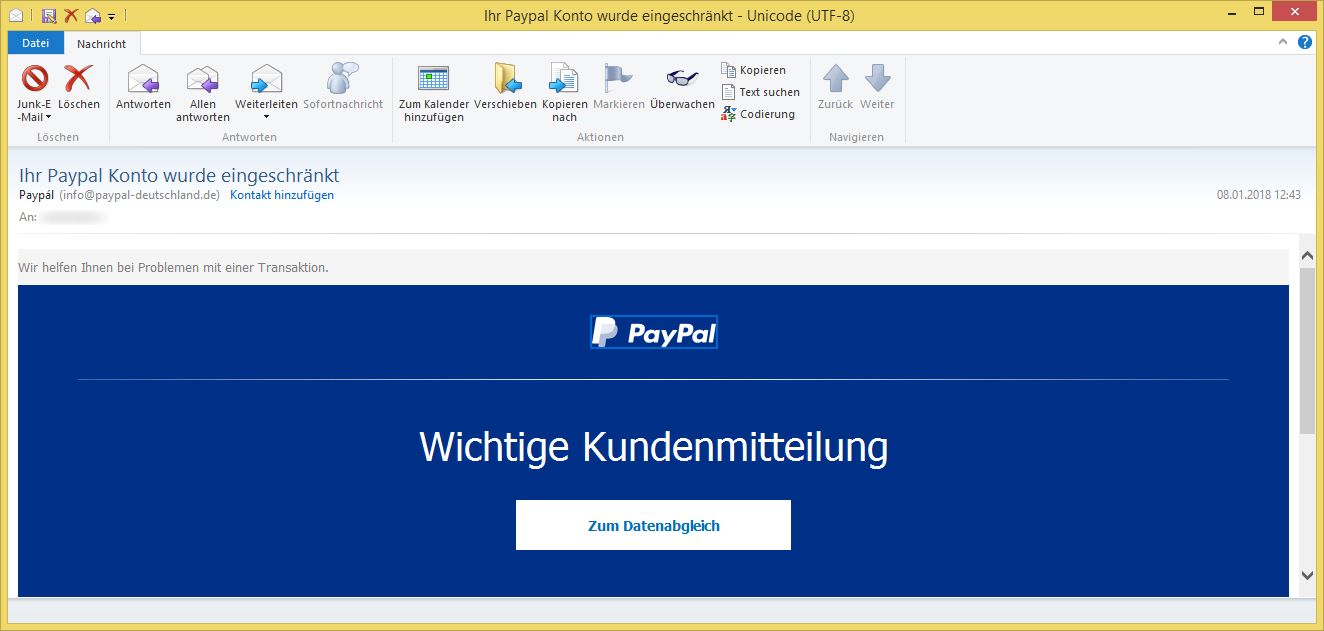Screen dimensions: 1324x631
Task: Add to calendar via Zum Kalender hinzufügen
Action: pos(433,93)
